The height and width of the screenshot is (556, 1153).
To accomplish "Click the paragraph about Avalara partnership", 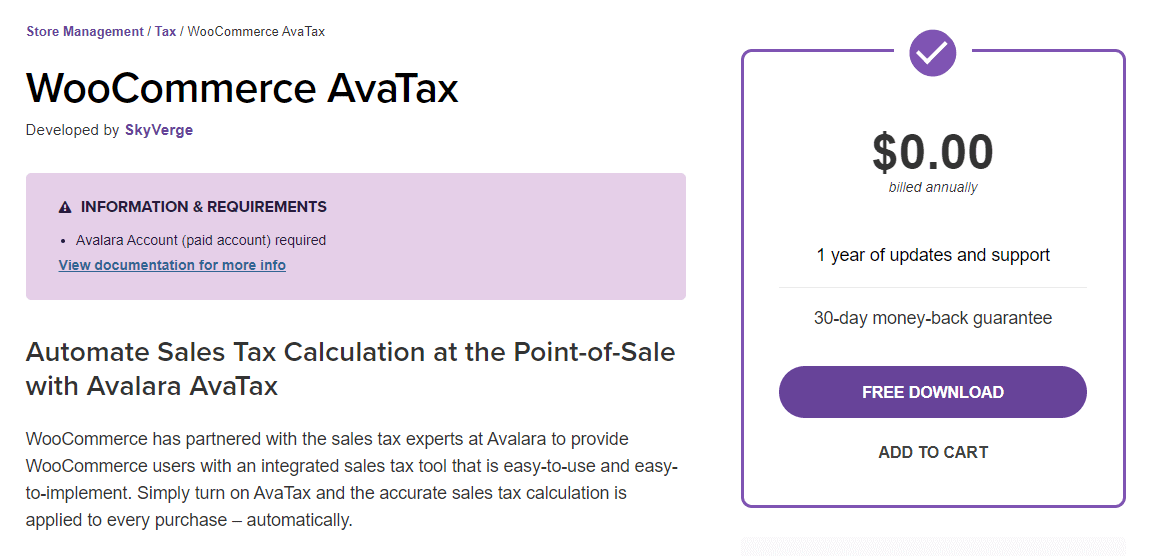I will coord(351,480).
